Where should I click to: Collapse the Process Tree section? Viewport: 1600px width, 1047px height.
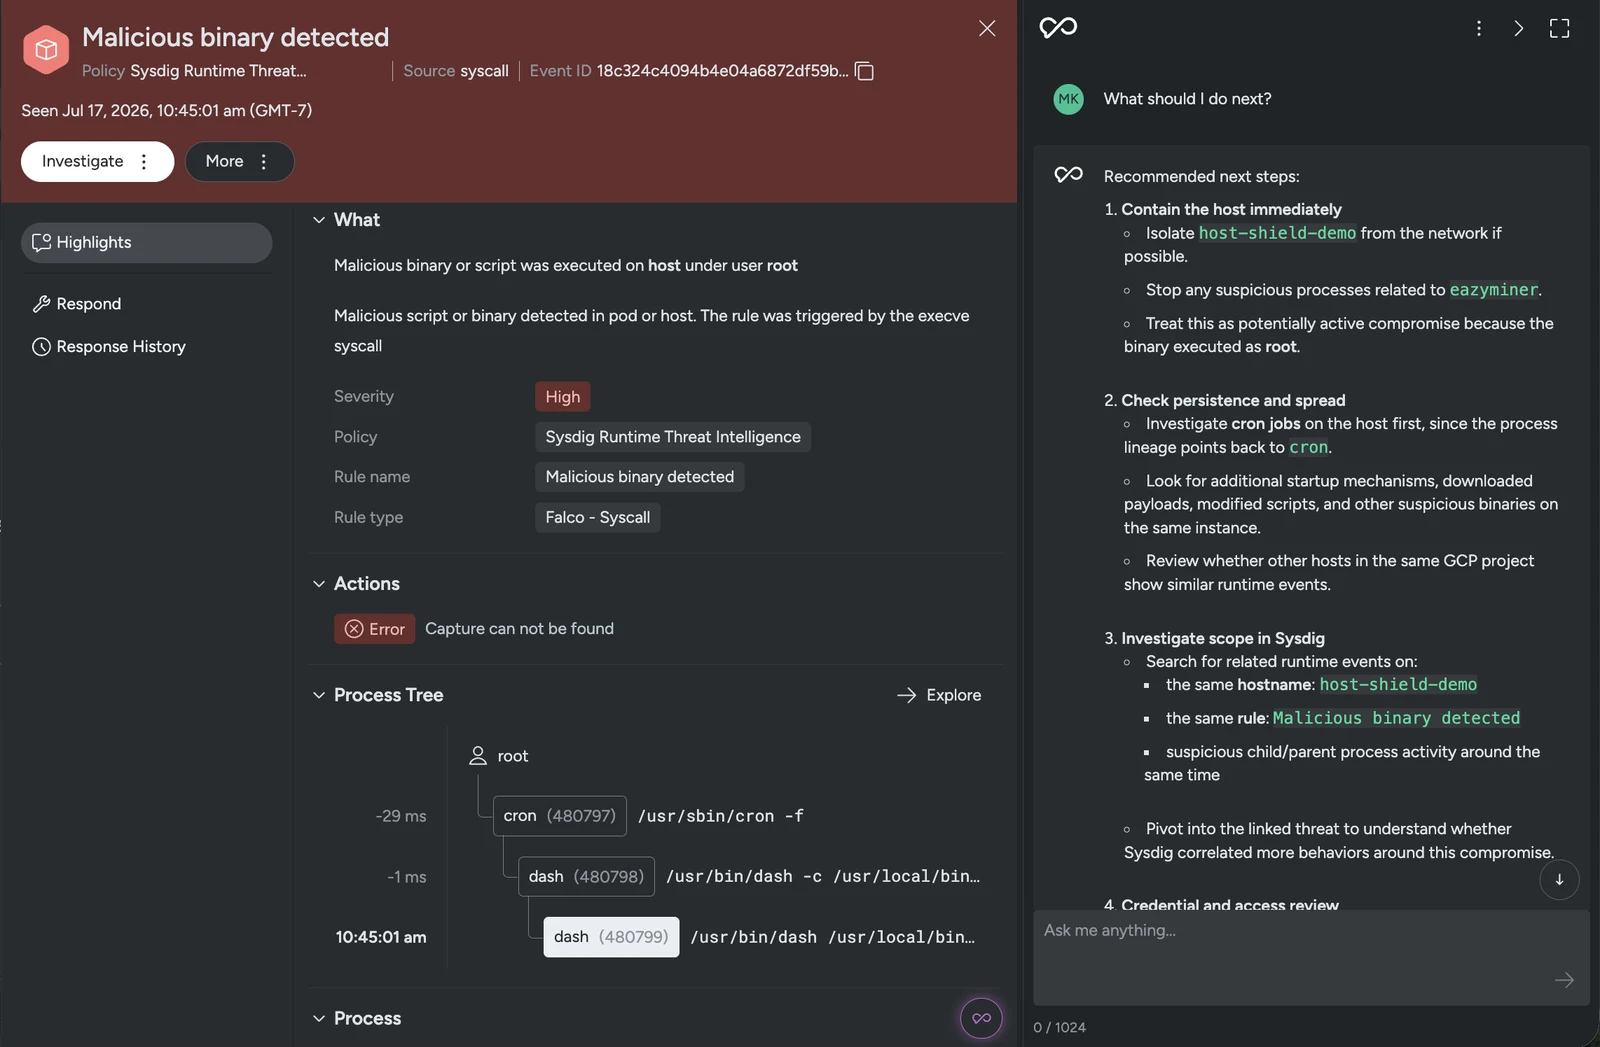[x=319, y=695]
